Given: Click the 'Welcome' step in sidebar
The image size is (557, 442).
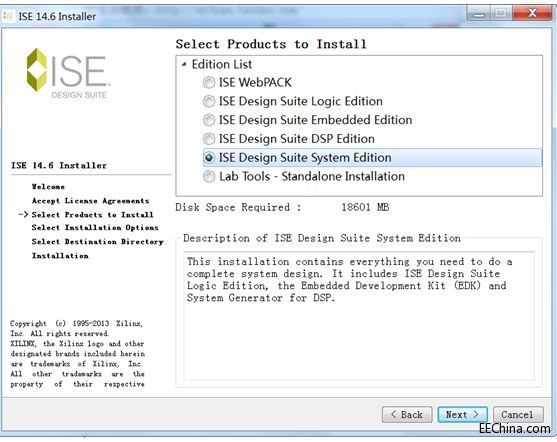Looking at the screenshot, I should coord(48,187).
